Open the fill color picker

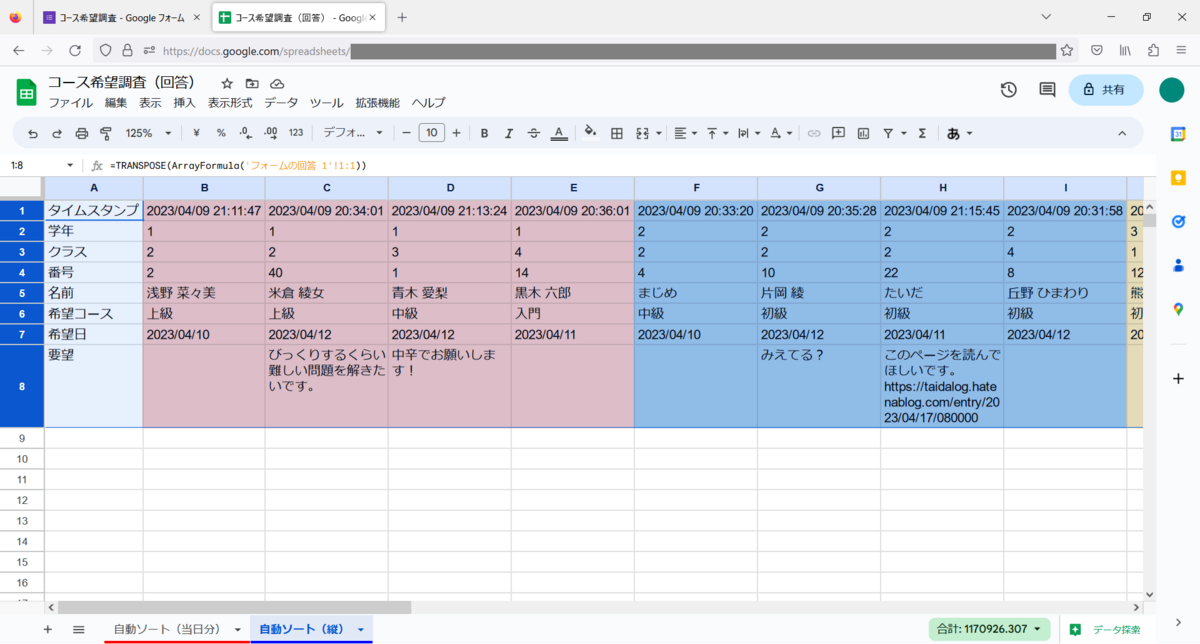click(590, 133)
